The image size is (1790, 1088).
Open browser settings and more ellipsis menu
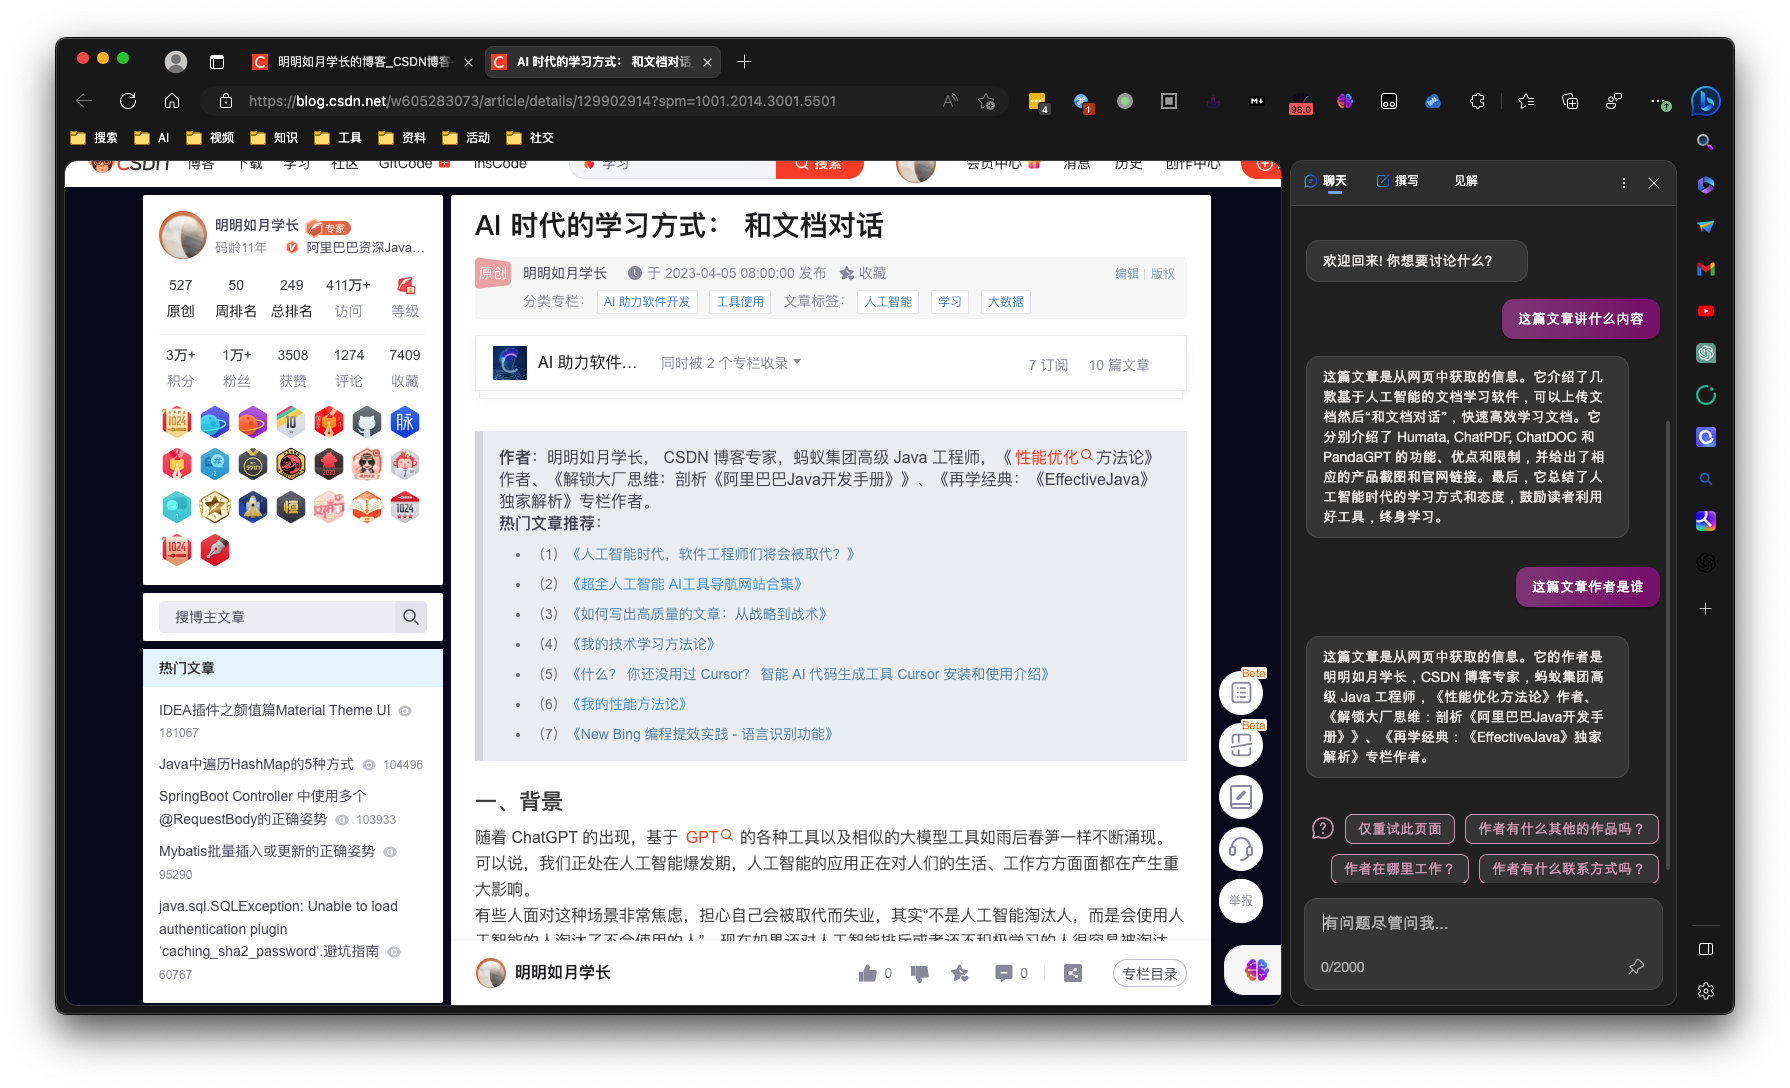coord(1659,101)
